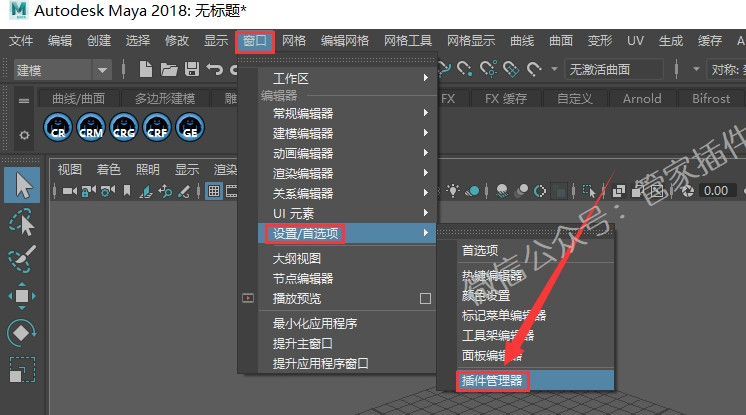Click the Grease Pencil icon
This screenshot has width=746, height=415.
click(184, 191)
